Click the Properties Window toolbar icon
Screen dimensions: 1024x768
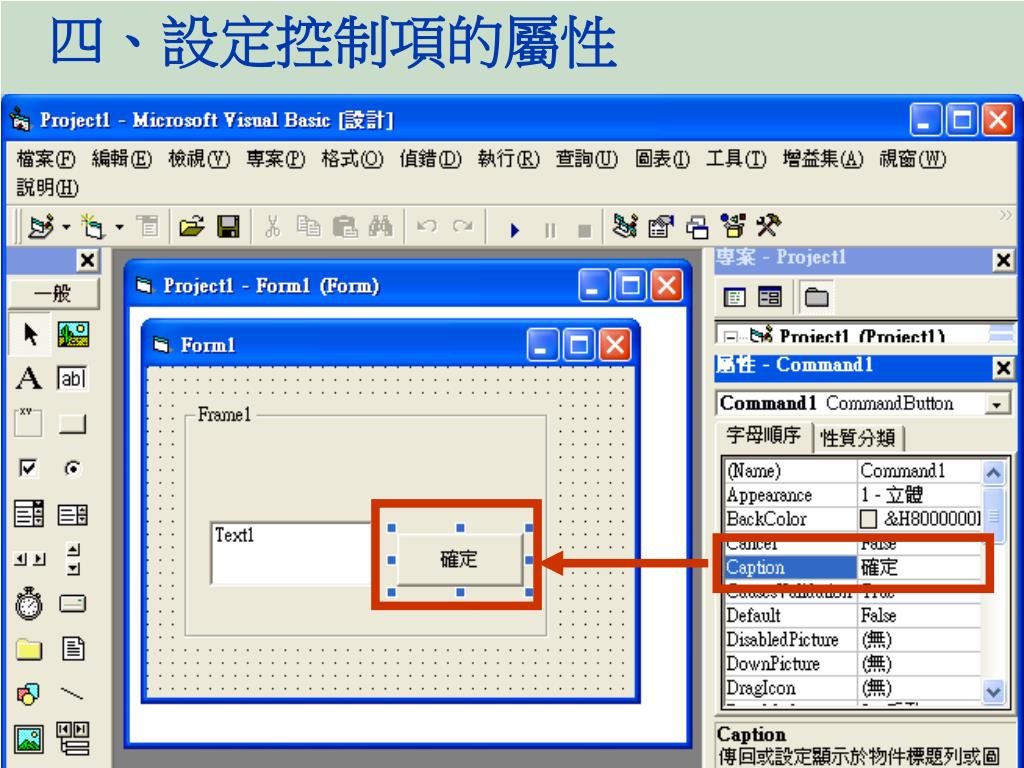tap(661, 227)
